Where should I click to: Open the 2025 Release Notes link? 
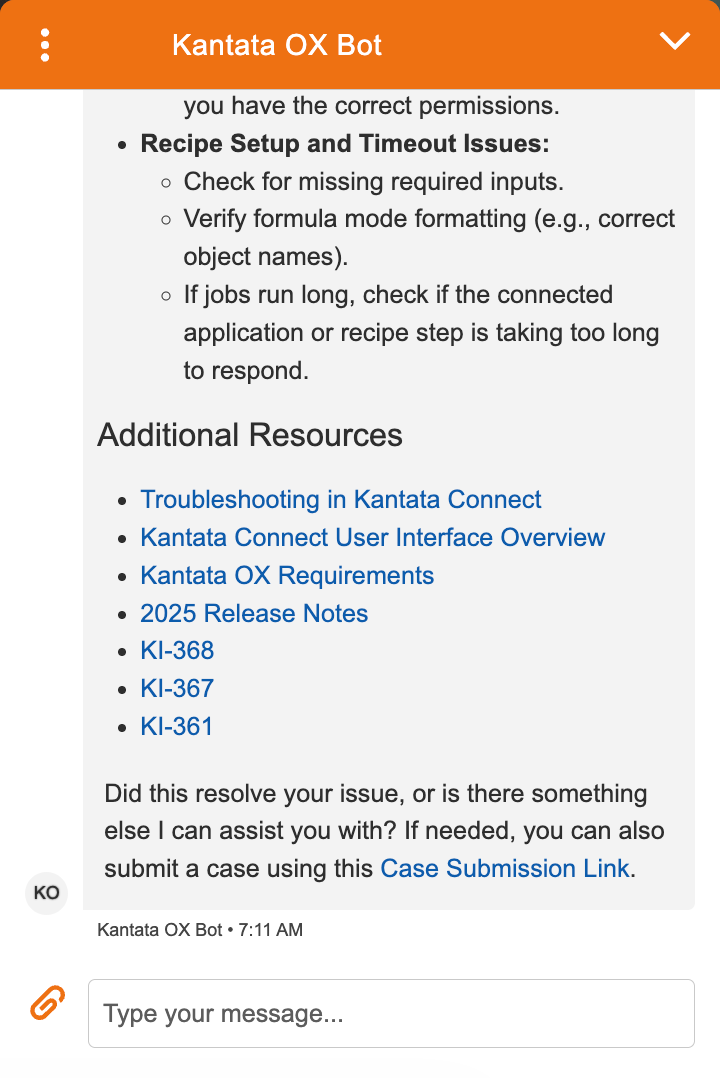click(254, 613)
